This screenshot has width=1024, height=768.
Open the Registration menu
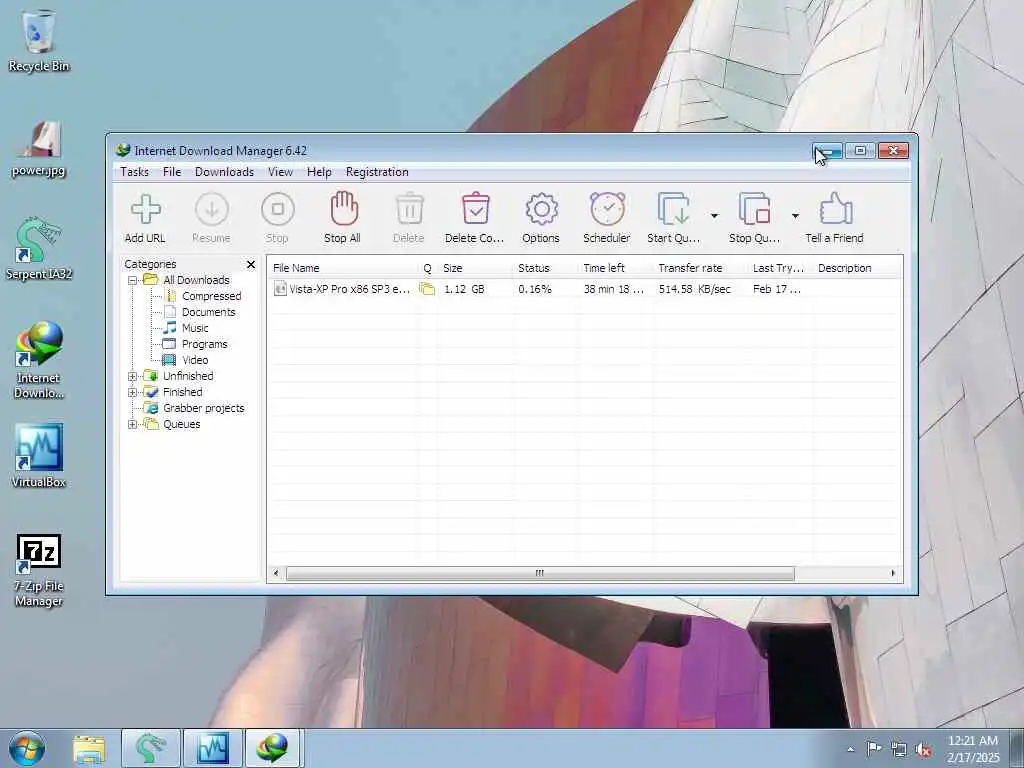pyautogui.click(x=377, y=172)
